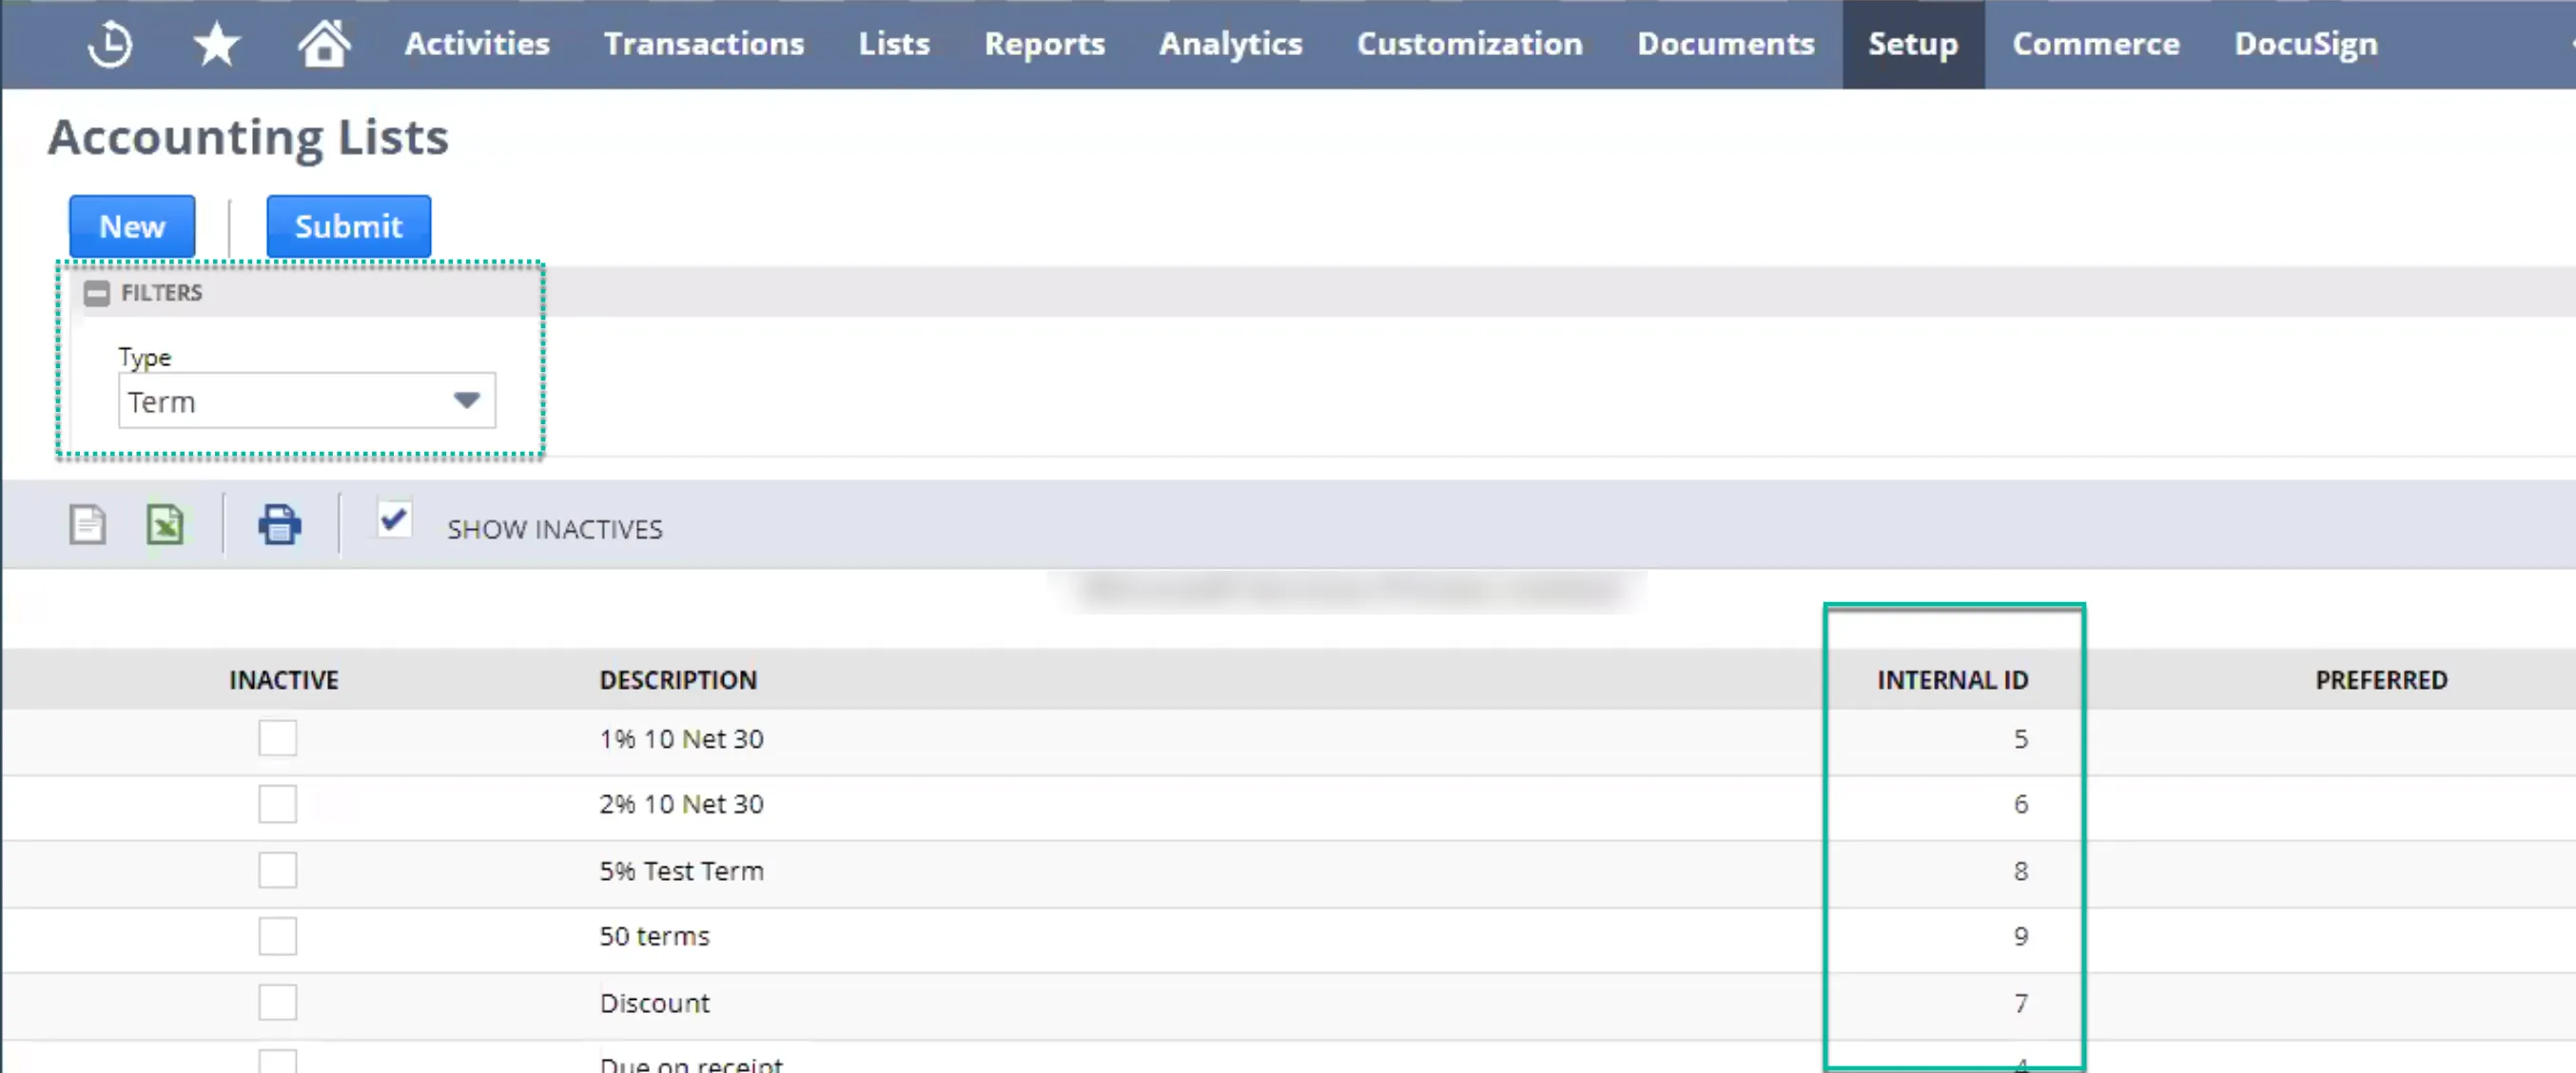Sort by the Inactive column header
Image resolution: width=2576 pixels, height=1073 pixels.
(284, 680)
